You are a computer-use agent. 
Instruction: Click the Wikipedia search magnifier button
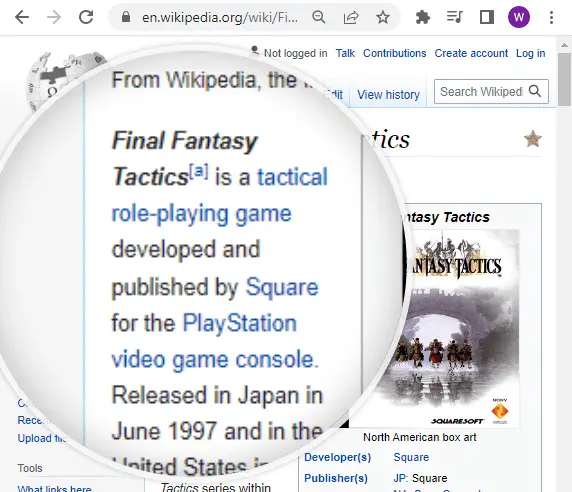tap(535, 91)
